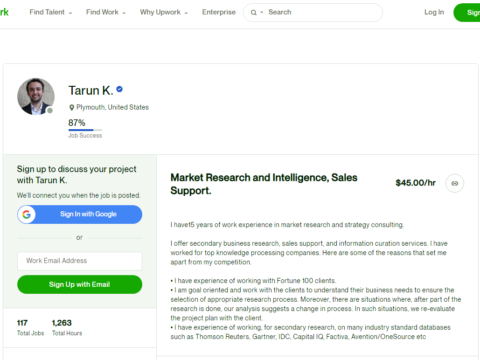480x360 pixels.
Task: Click the search magnifier icon
Action: click(254, 13)
